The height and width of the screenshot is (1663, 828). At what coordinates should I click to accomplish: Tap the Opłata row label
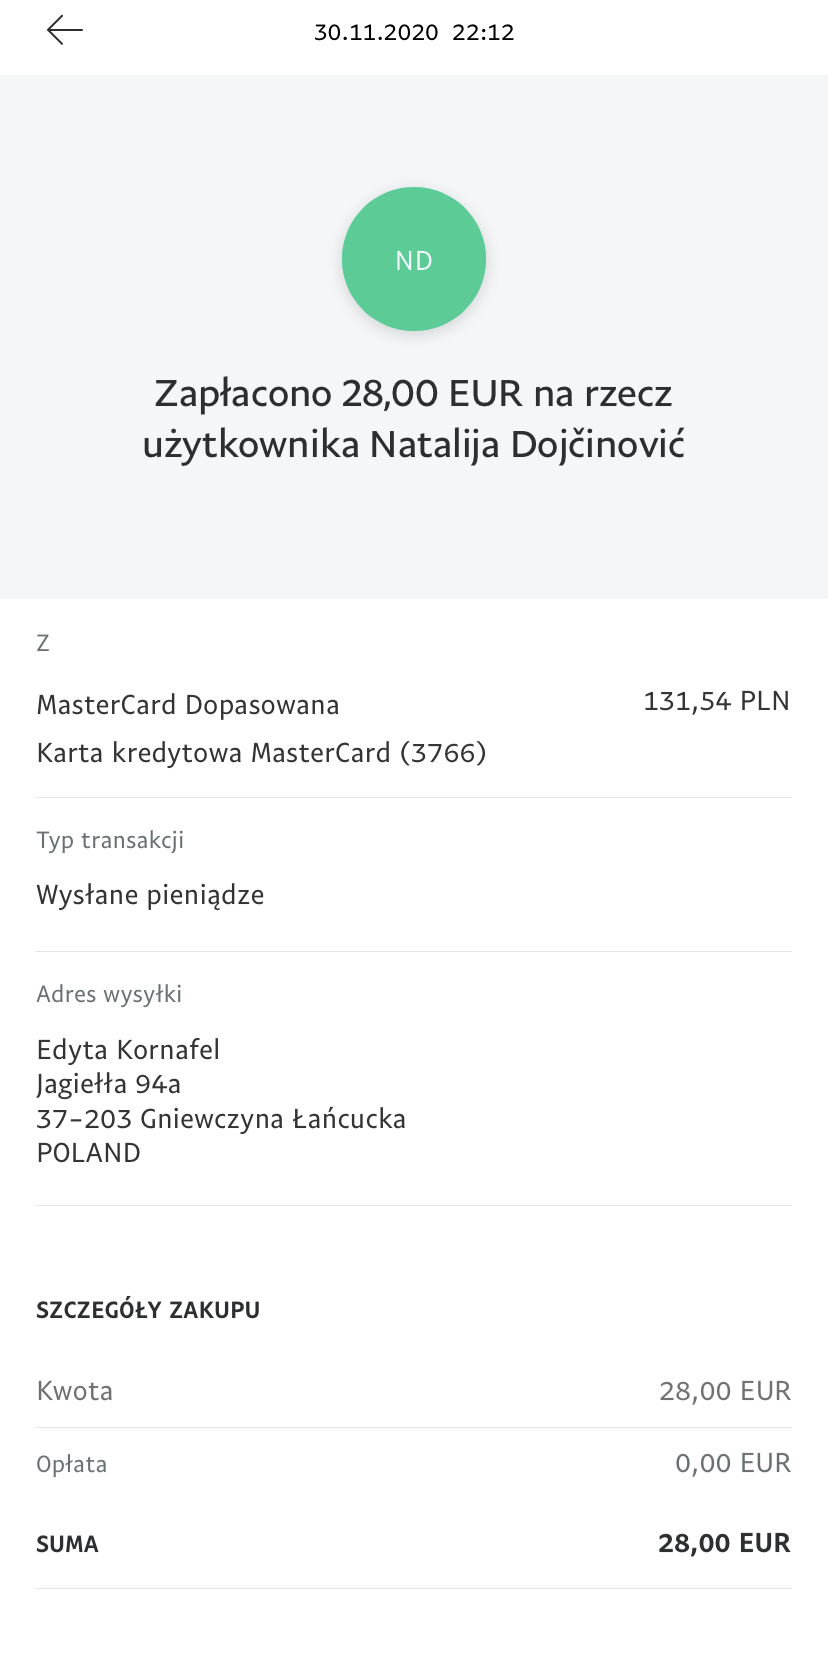click(x=72, y=1464)
